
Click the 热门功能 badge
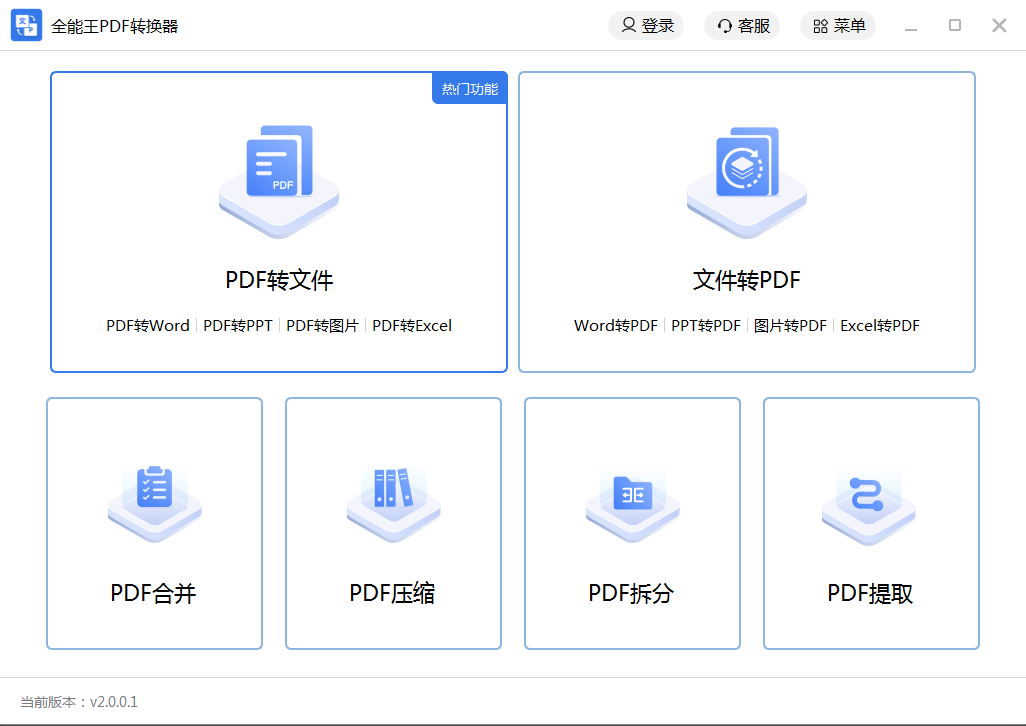point(469,88)
